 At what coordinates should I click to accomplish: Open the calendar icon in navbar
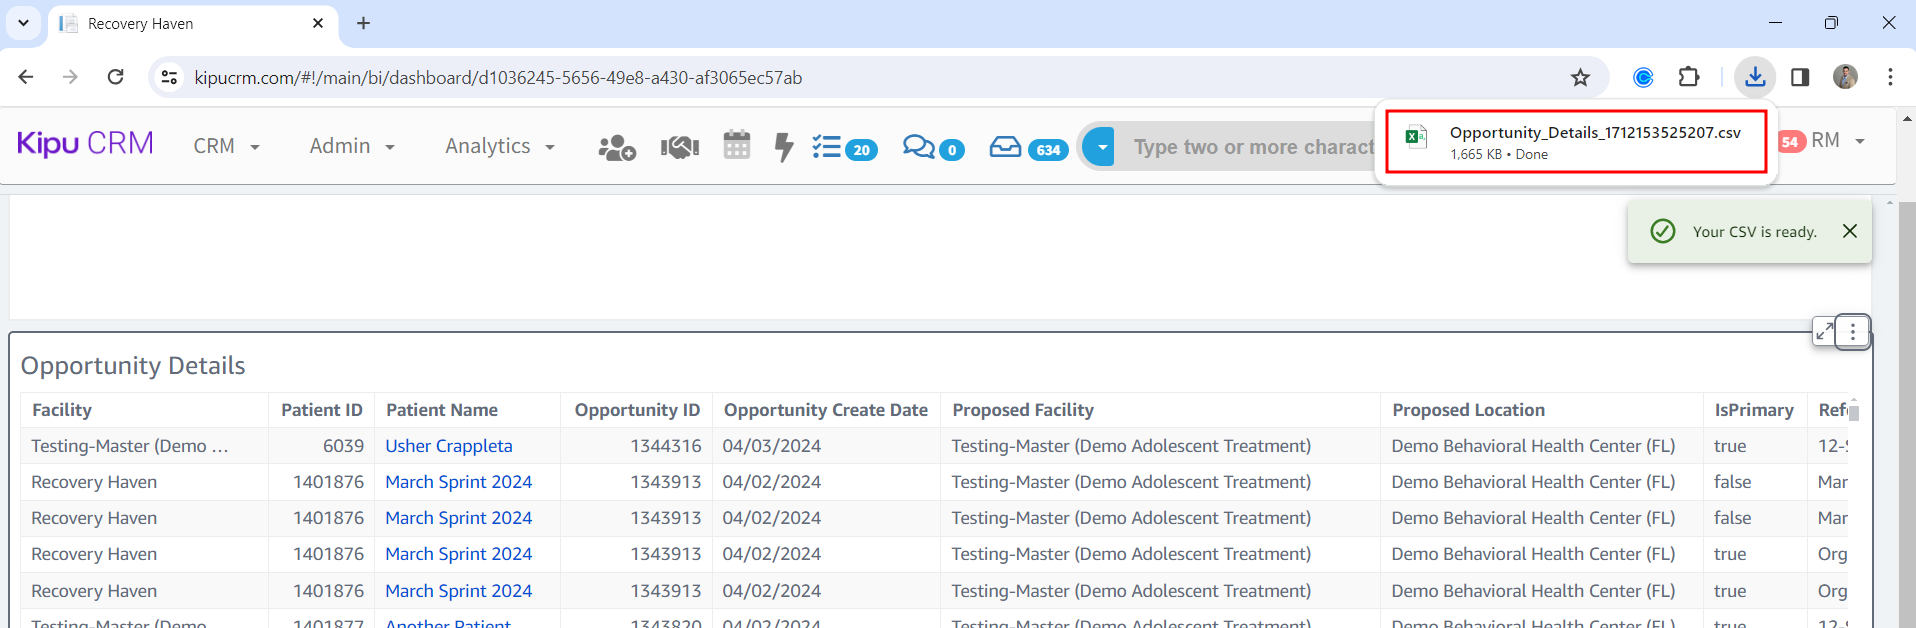tap(736, 146)
